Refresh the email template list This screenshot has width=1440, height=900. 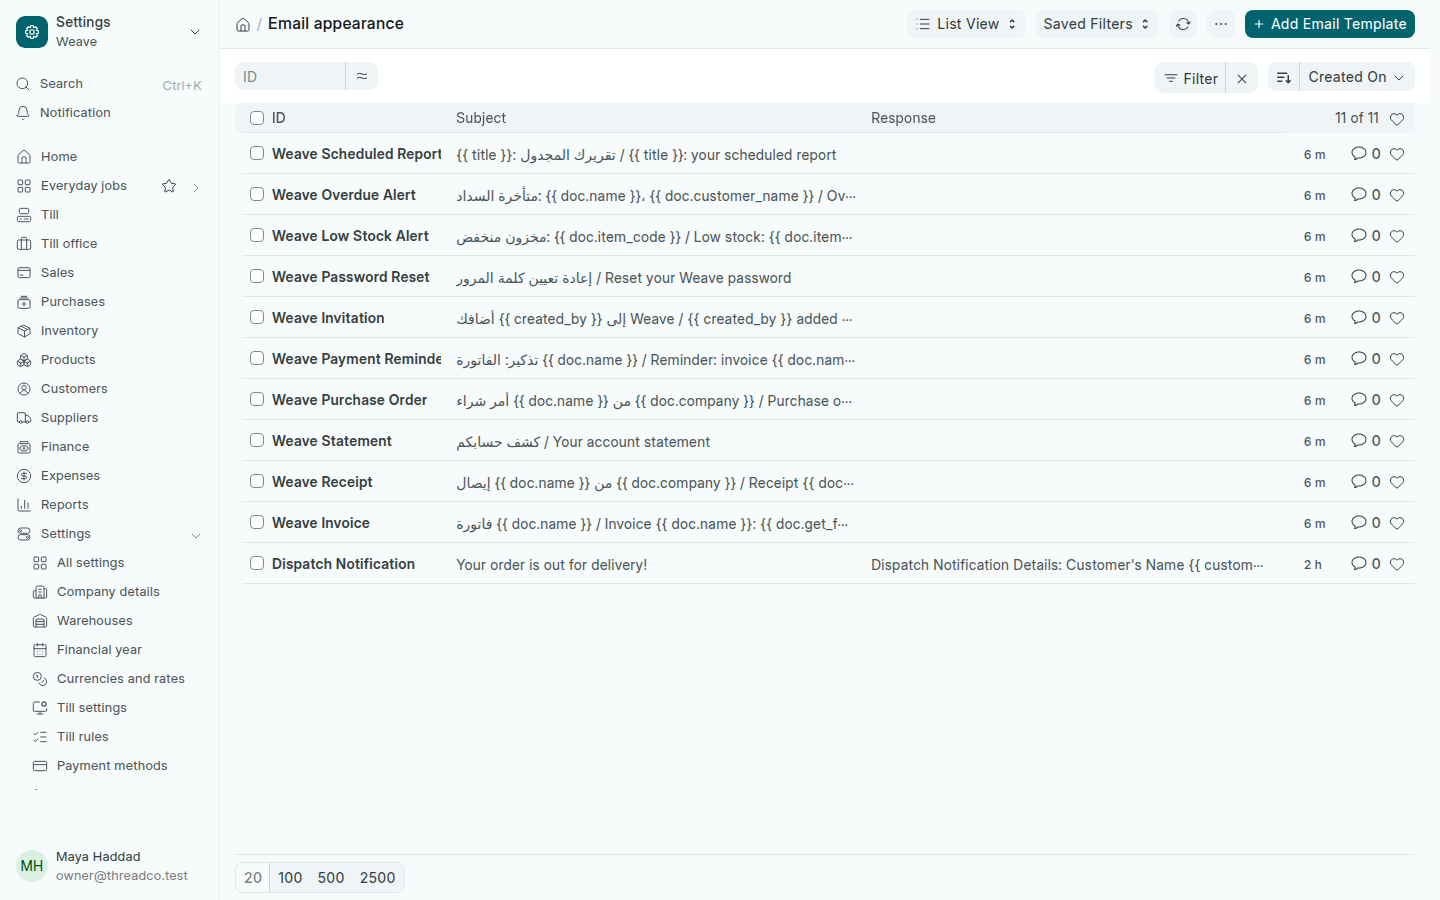1183,24
